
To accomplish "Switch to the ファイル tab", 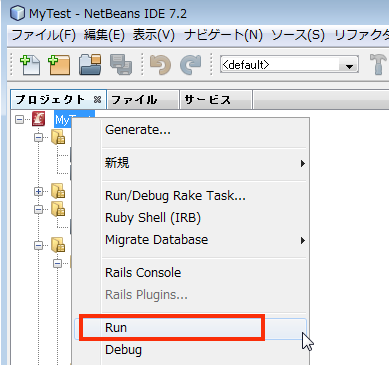I will click(x=143, y=99).
